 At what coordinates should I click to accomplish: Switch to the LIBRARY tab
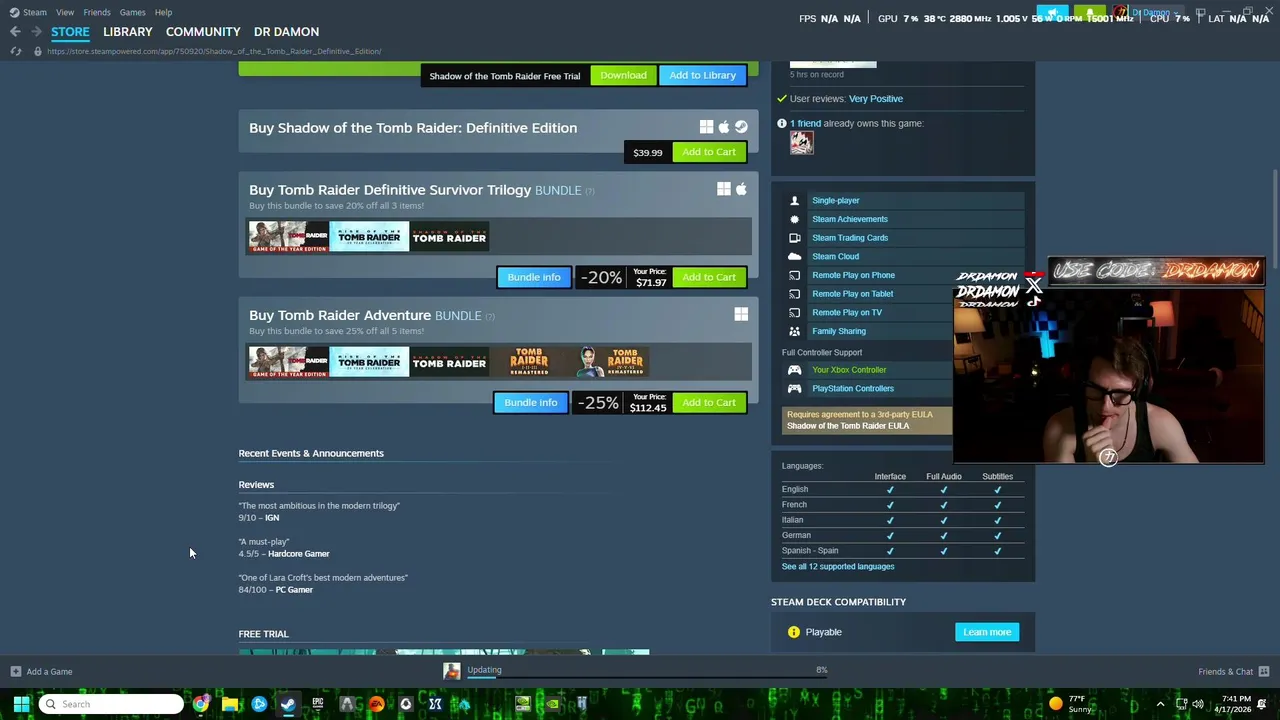click(128, 32)
